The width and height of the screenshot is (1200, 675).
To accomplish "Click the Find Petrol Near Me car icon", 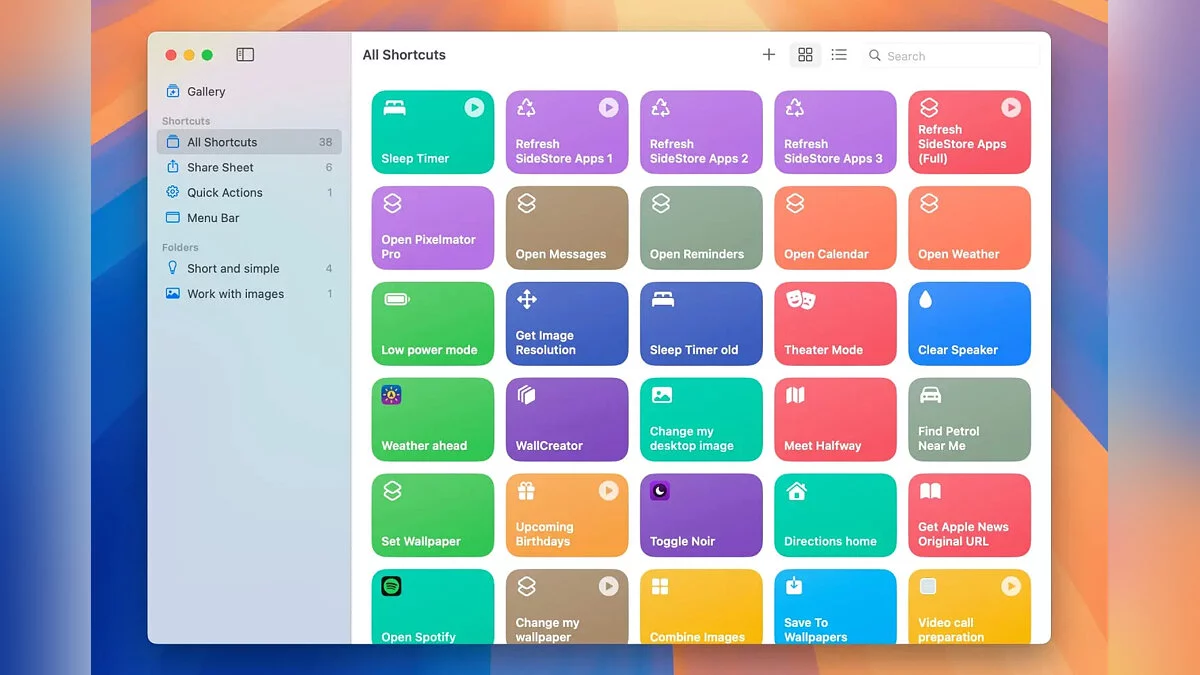I will [x=930, y=395].
